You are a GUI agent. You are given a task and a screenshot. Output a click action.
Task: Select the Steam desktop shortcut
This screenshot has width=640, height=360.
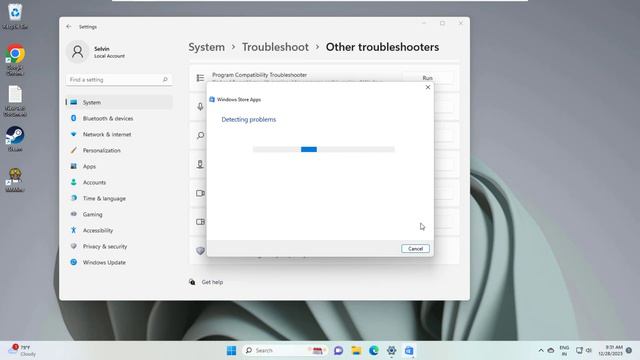[x=15, y=139]
